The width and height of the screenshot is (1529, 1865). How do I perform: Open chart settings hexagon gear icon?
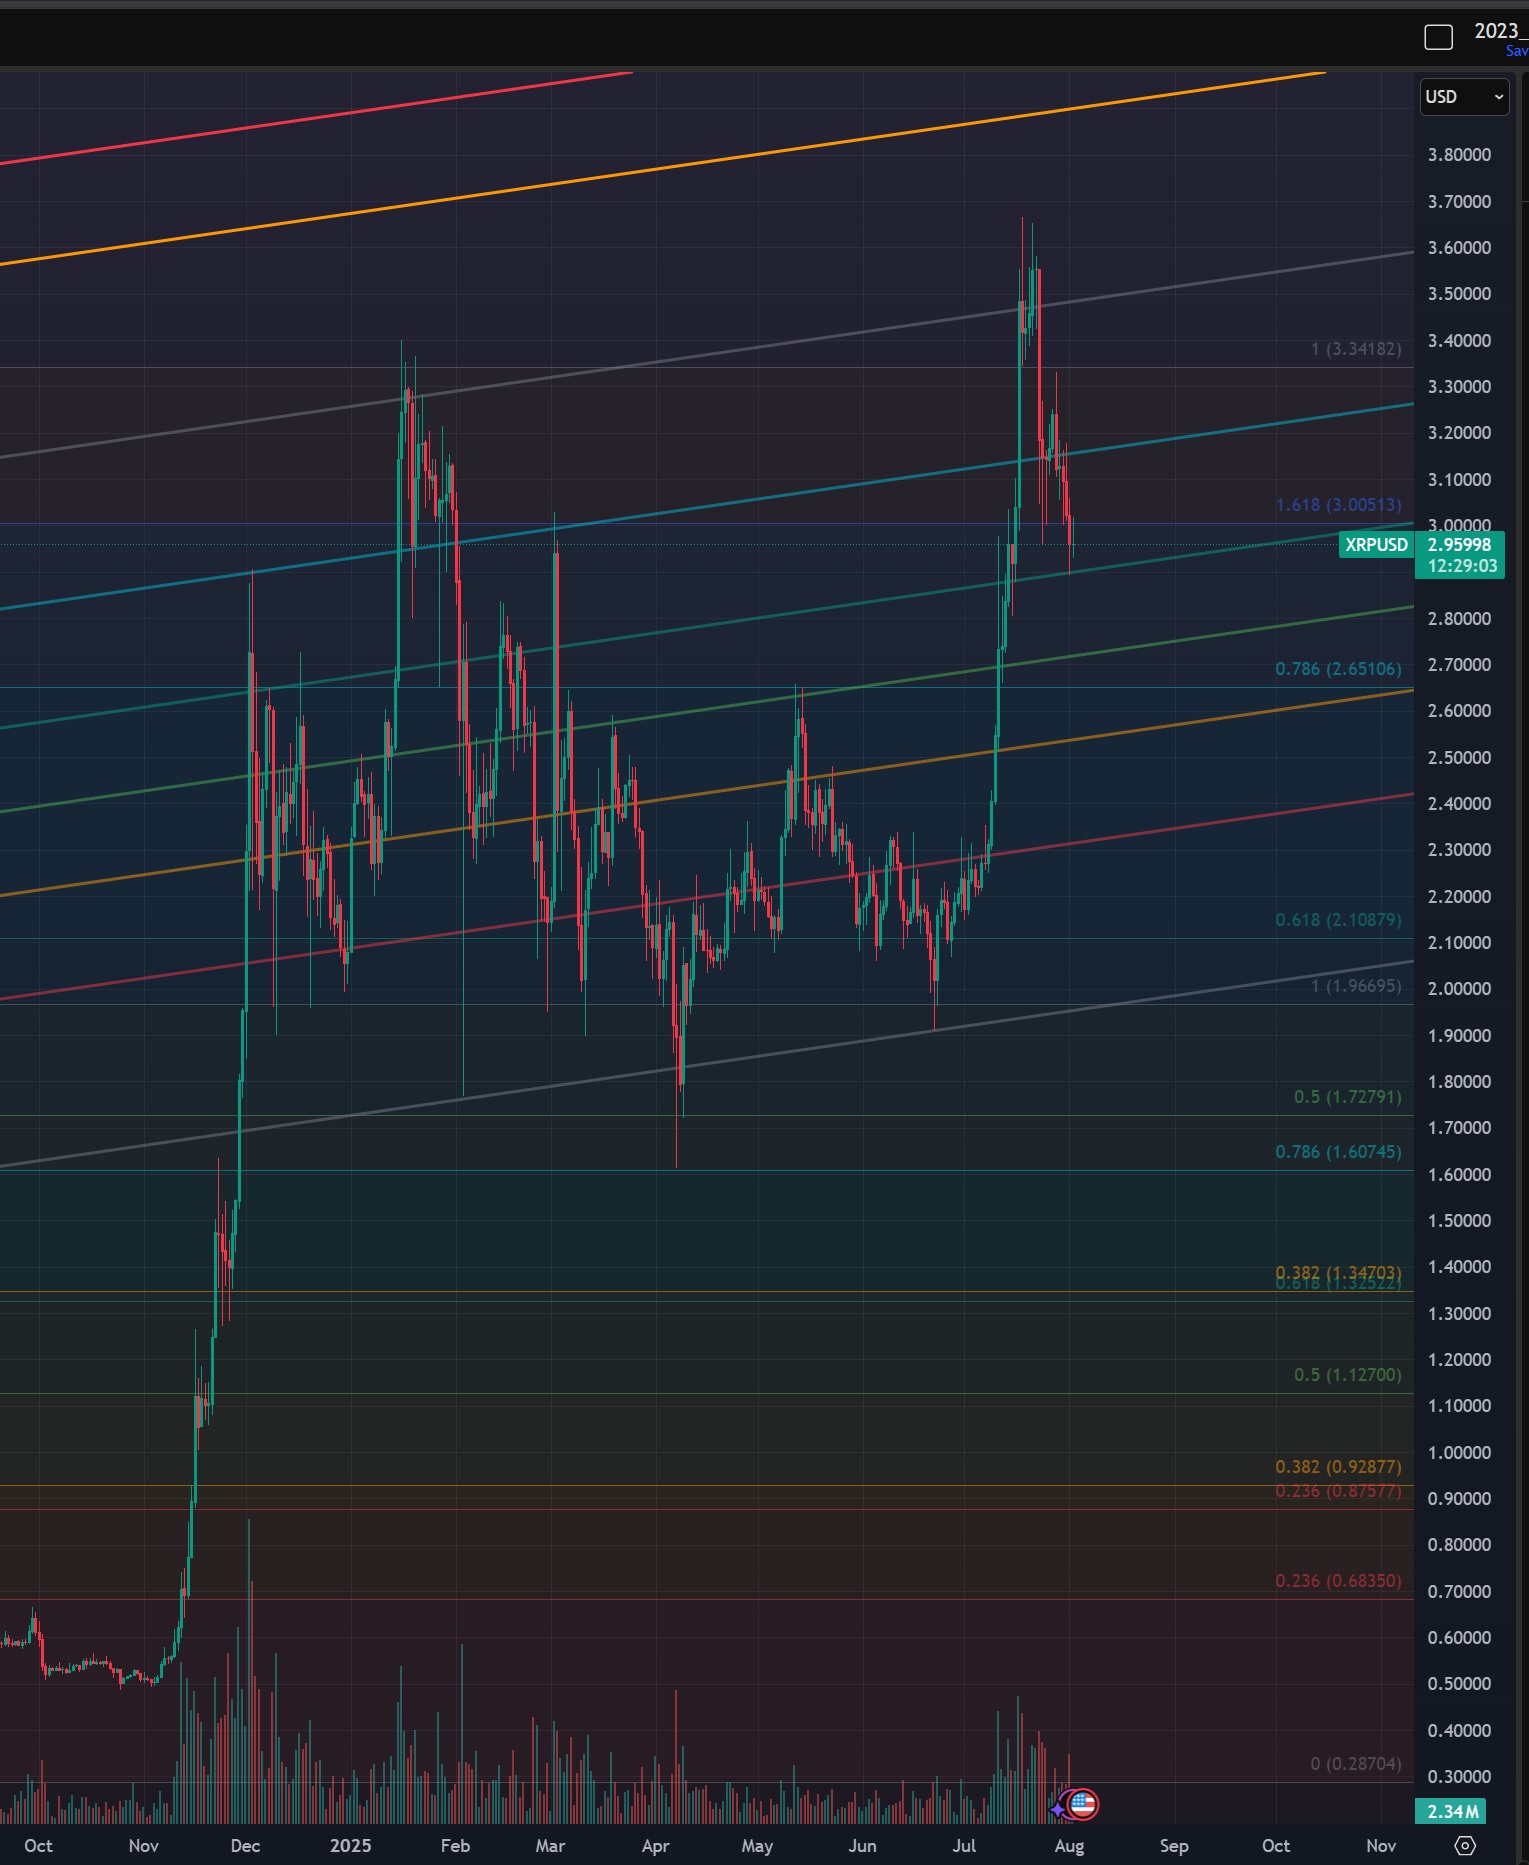1465,1846
